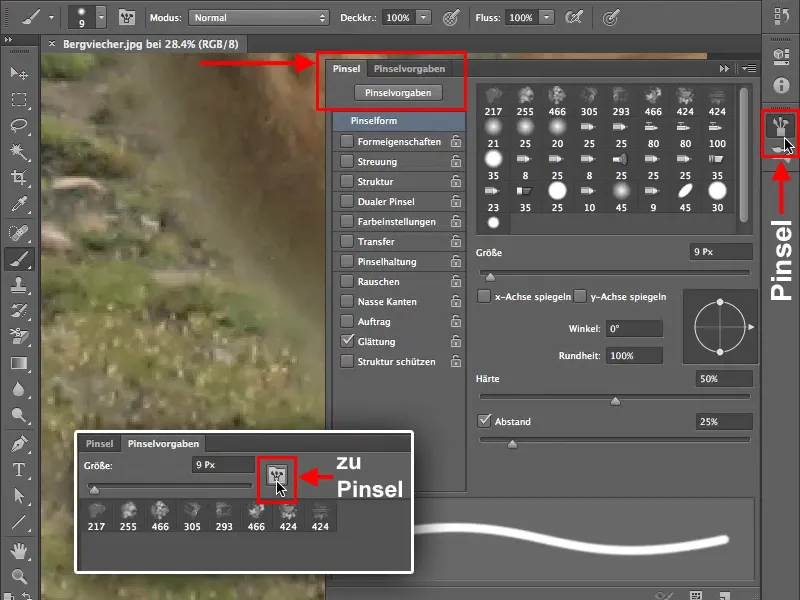Click toggle brush panel button in inset
The image size is (800, 600).
tap(277, 476)
